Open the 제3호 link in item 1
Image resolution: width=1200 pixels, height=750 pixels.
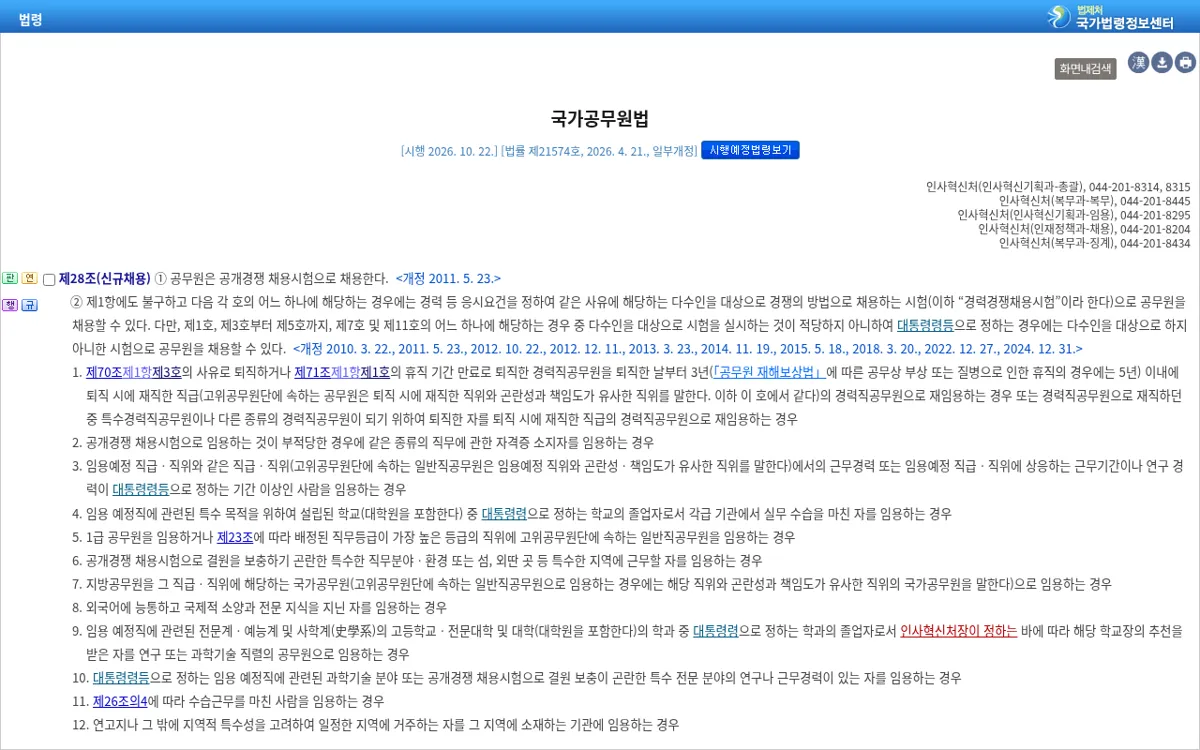click(x=166, y=372)
